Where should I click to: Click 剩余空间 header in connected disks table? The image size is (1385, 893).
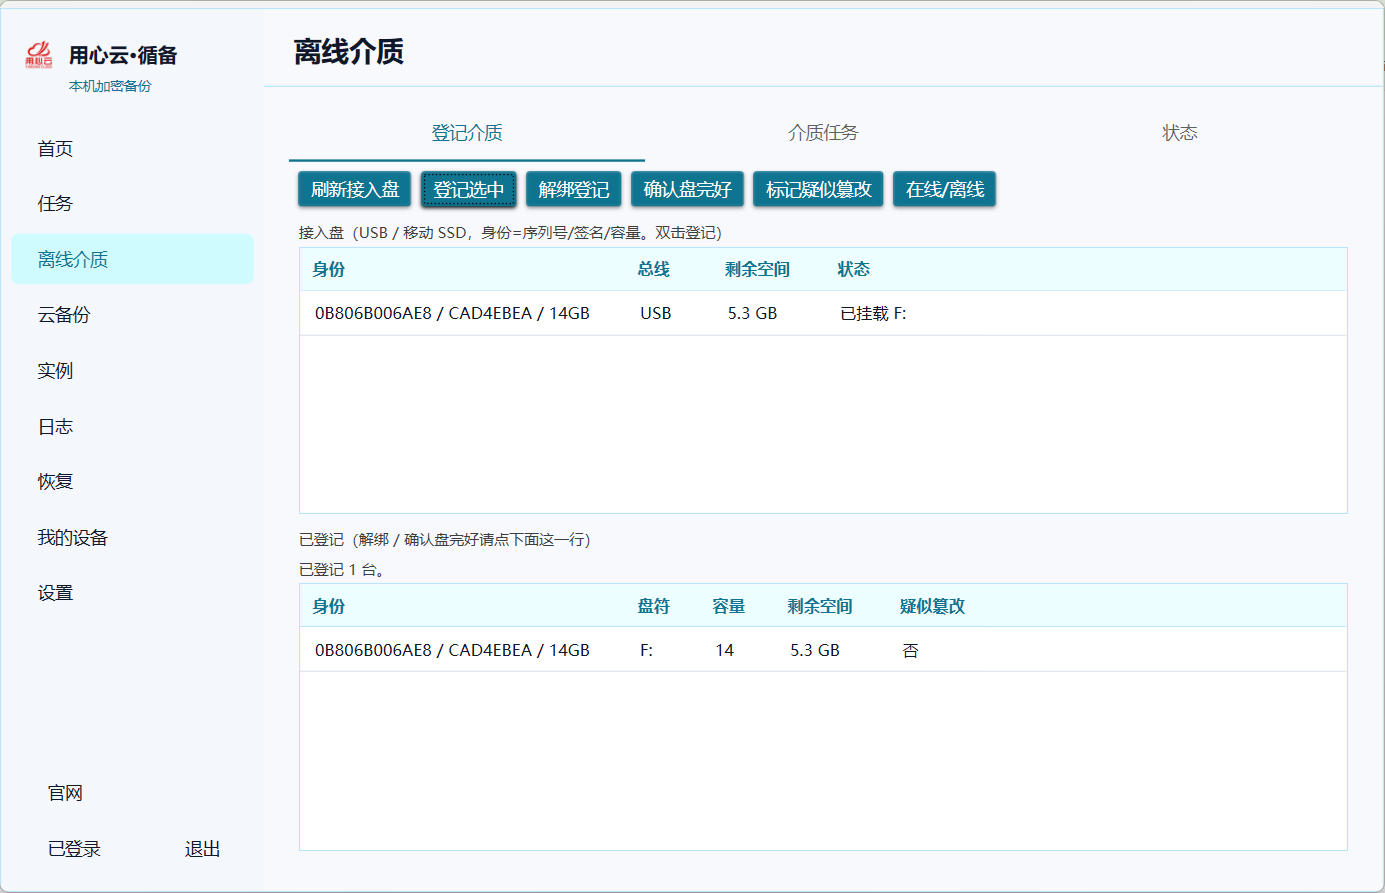757,269
